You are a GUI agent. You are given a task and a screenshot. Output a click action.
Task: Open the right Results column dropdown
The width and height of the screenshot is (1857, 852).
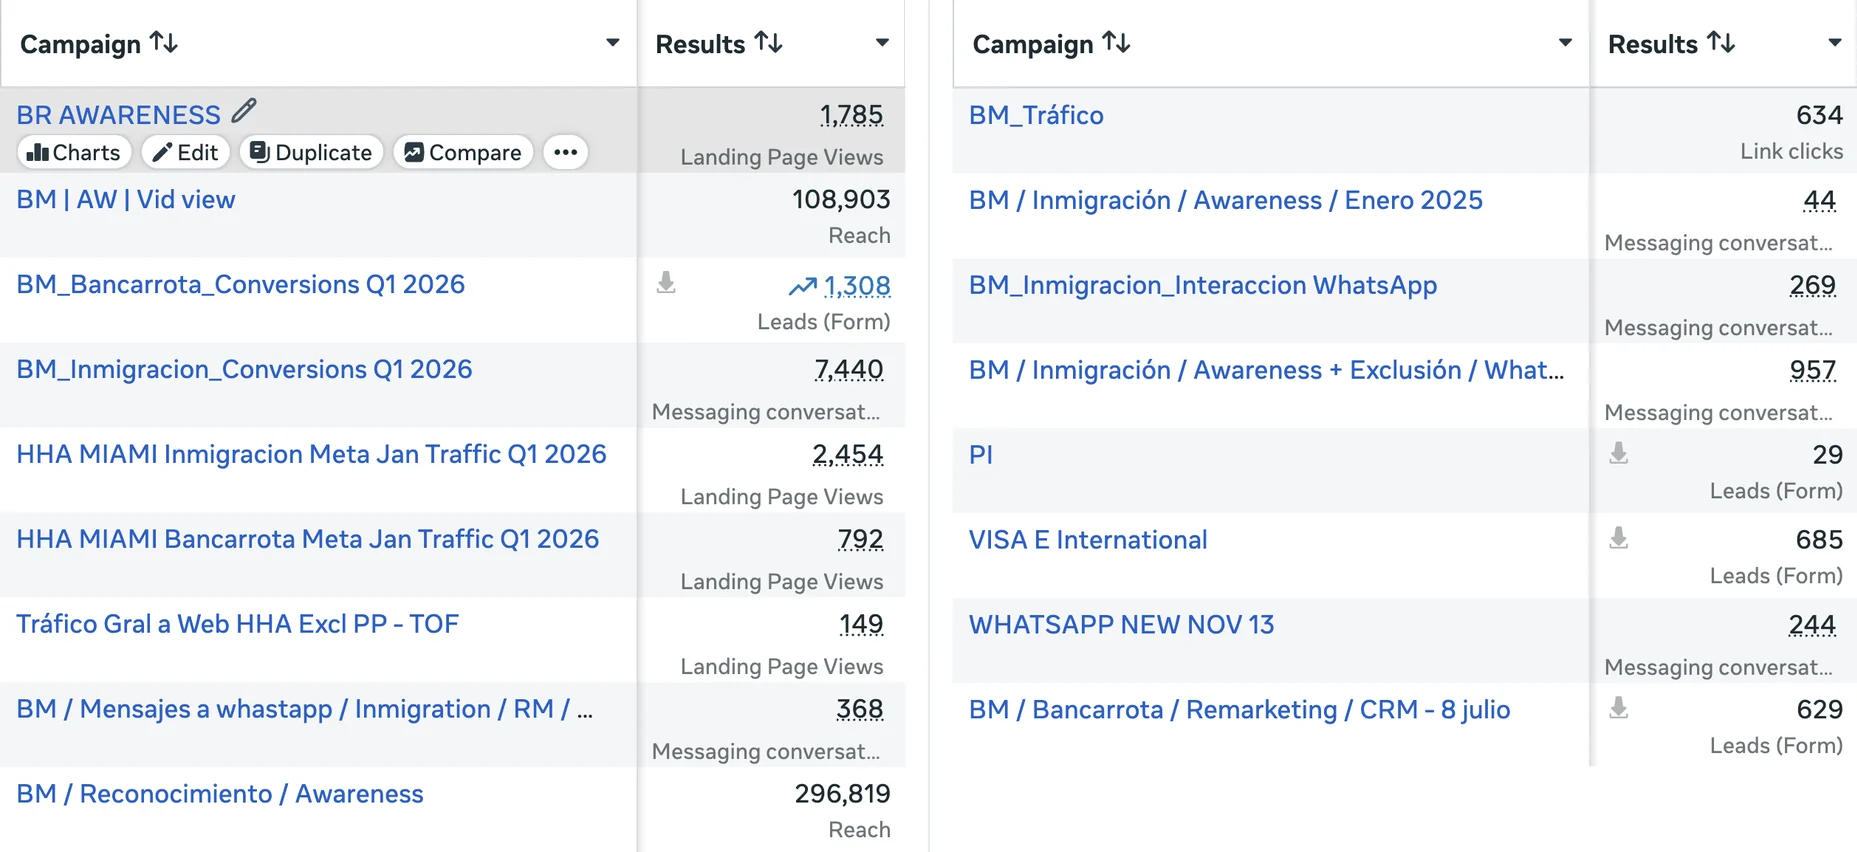coord(1835,43)
